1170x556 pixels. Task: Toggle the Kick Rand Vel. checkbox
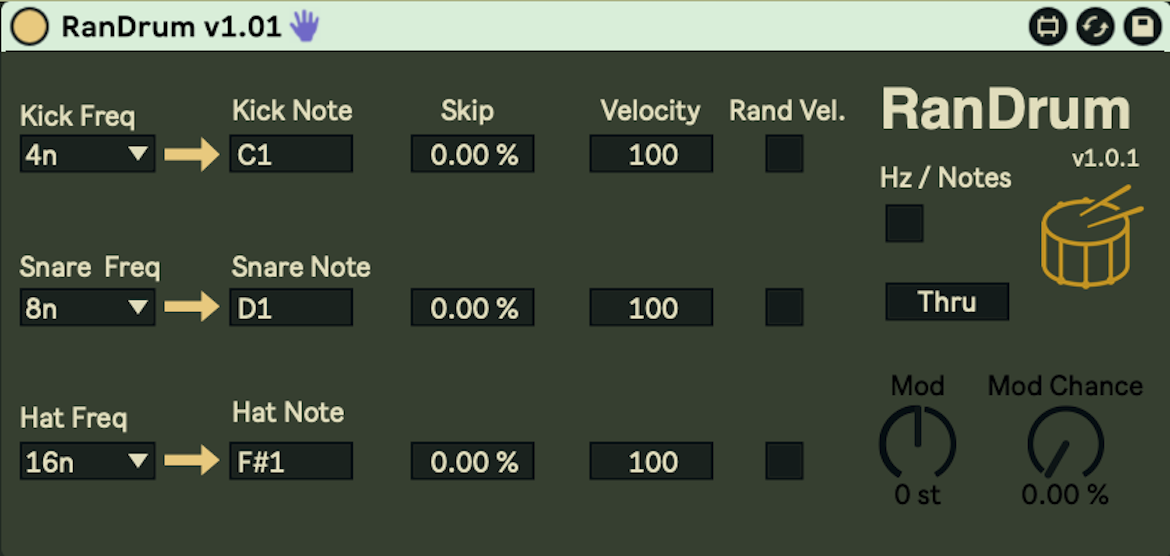(x=784, y=154)
